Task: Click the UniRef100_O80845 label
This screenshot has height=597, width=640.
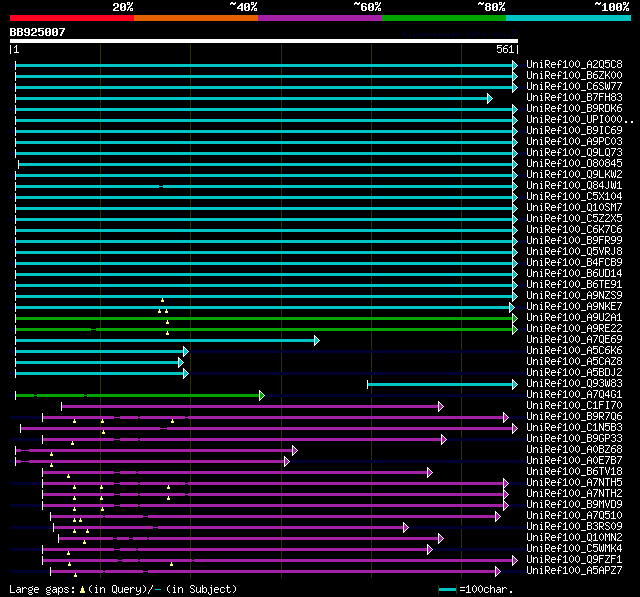Action: pyautogui.click(x=574, y=164)
